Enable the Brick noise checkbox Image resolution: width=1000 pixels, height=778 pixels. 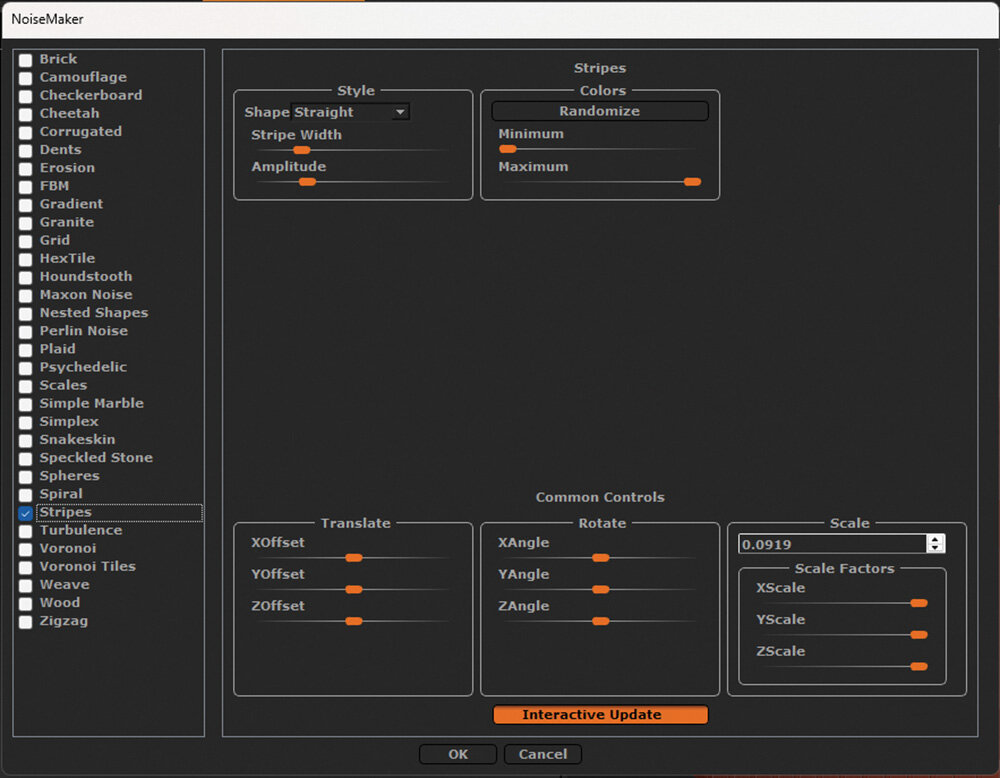(26, 60)
